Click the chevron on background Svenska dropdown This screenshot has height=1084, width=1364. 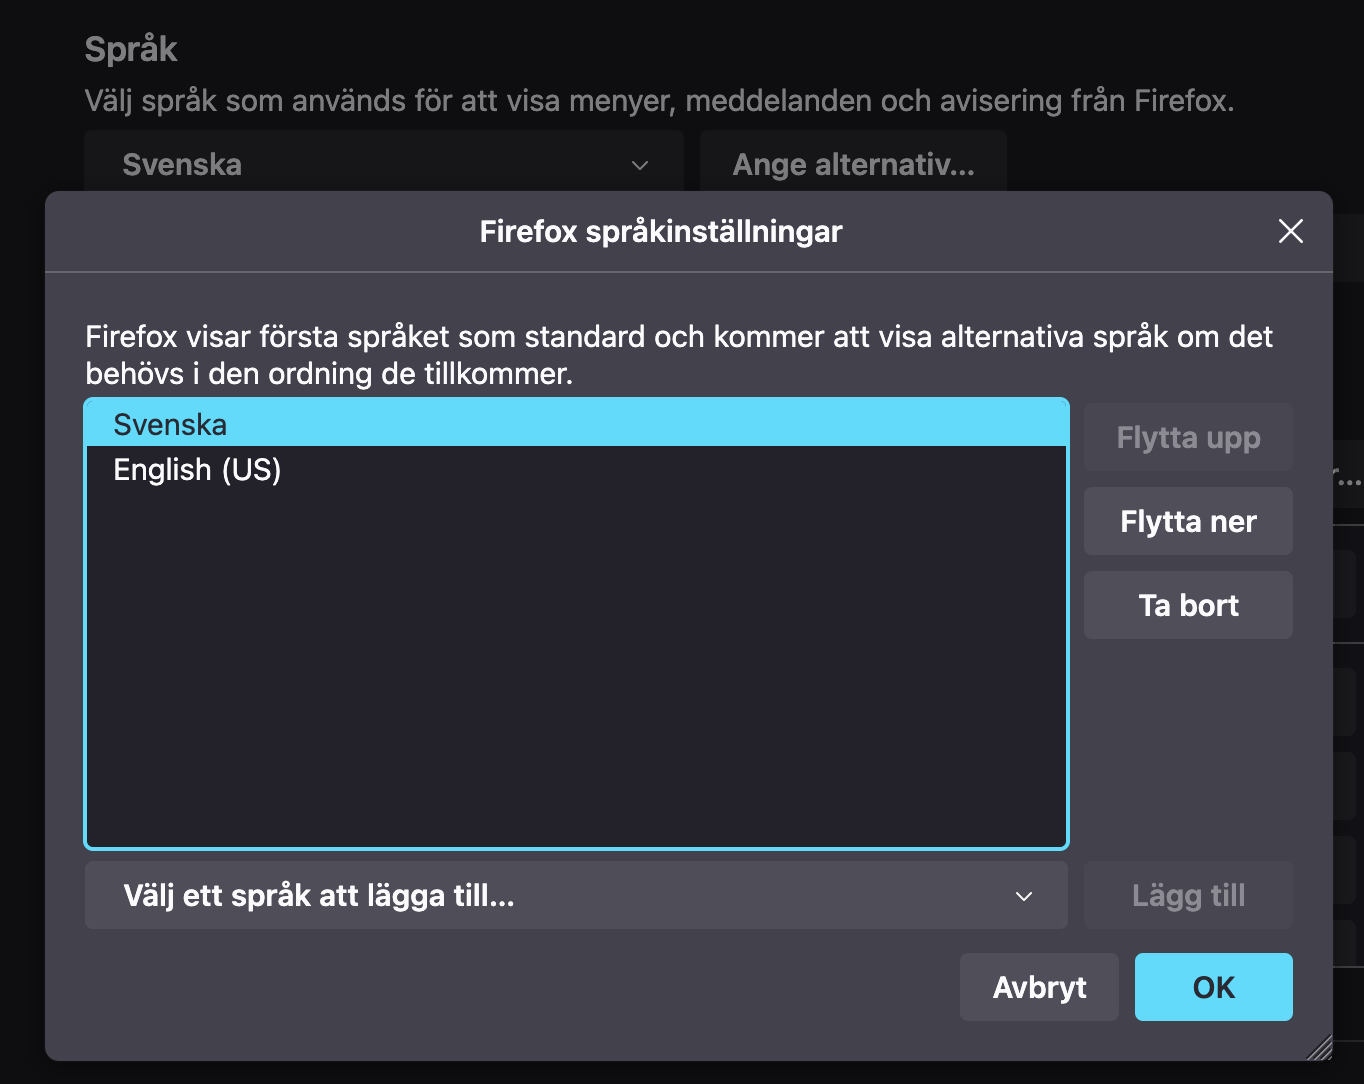point(640,165)
